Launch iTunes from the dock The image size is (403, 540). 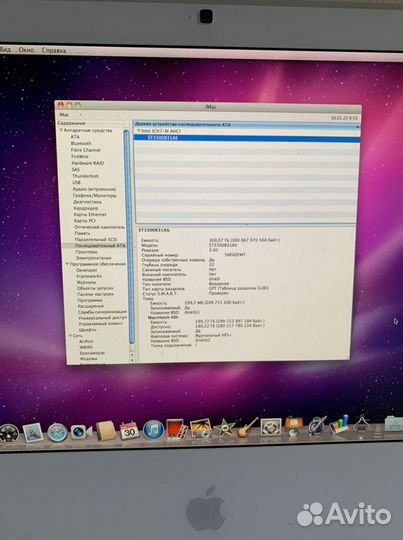[153, 430]
